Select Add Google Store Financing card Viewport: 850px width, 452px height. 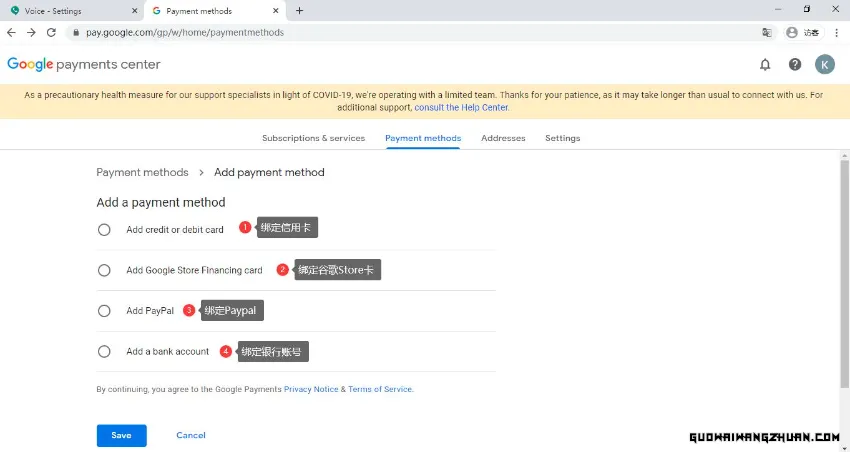click(x=104, y=270)
